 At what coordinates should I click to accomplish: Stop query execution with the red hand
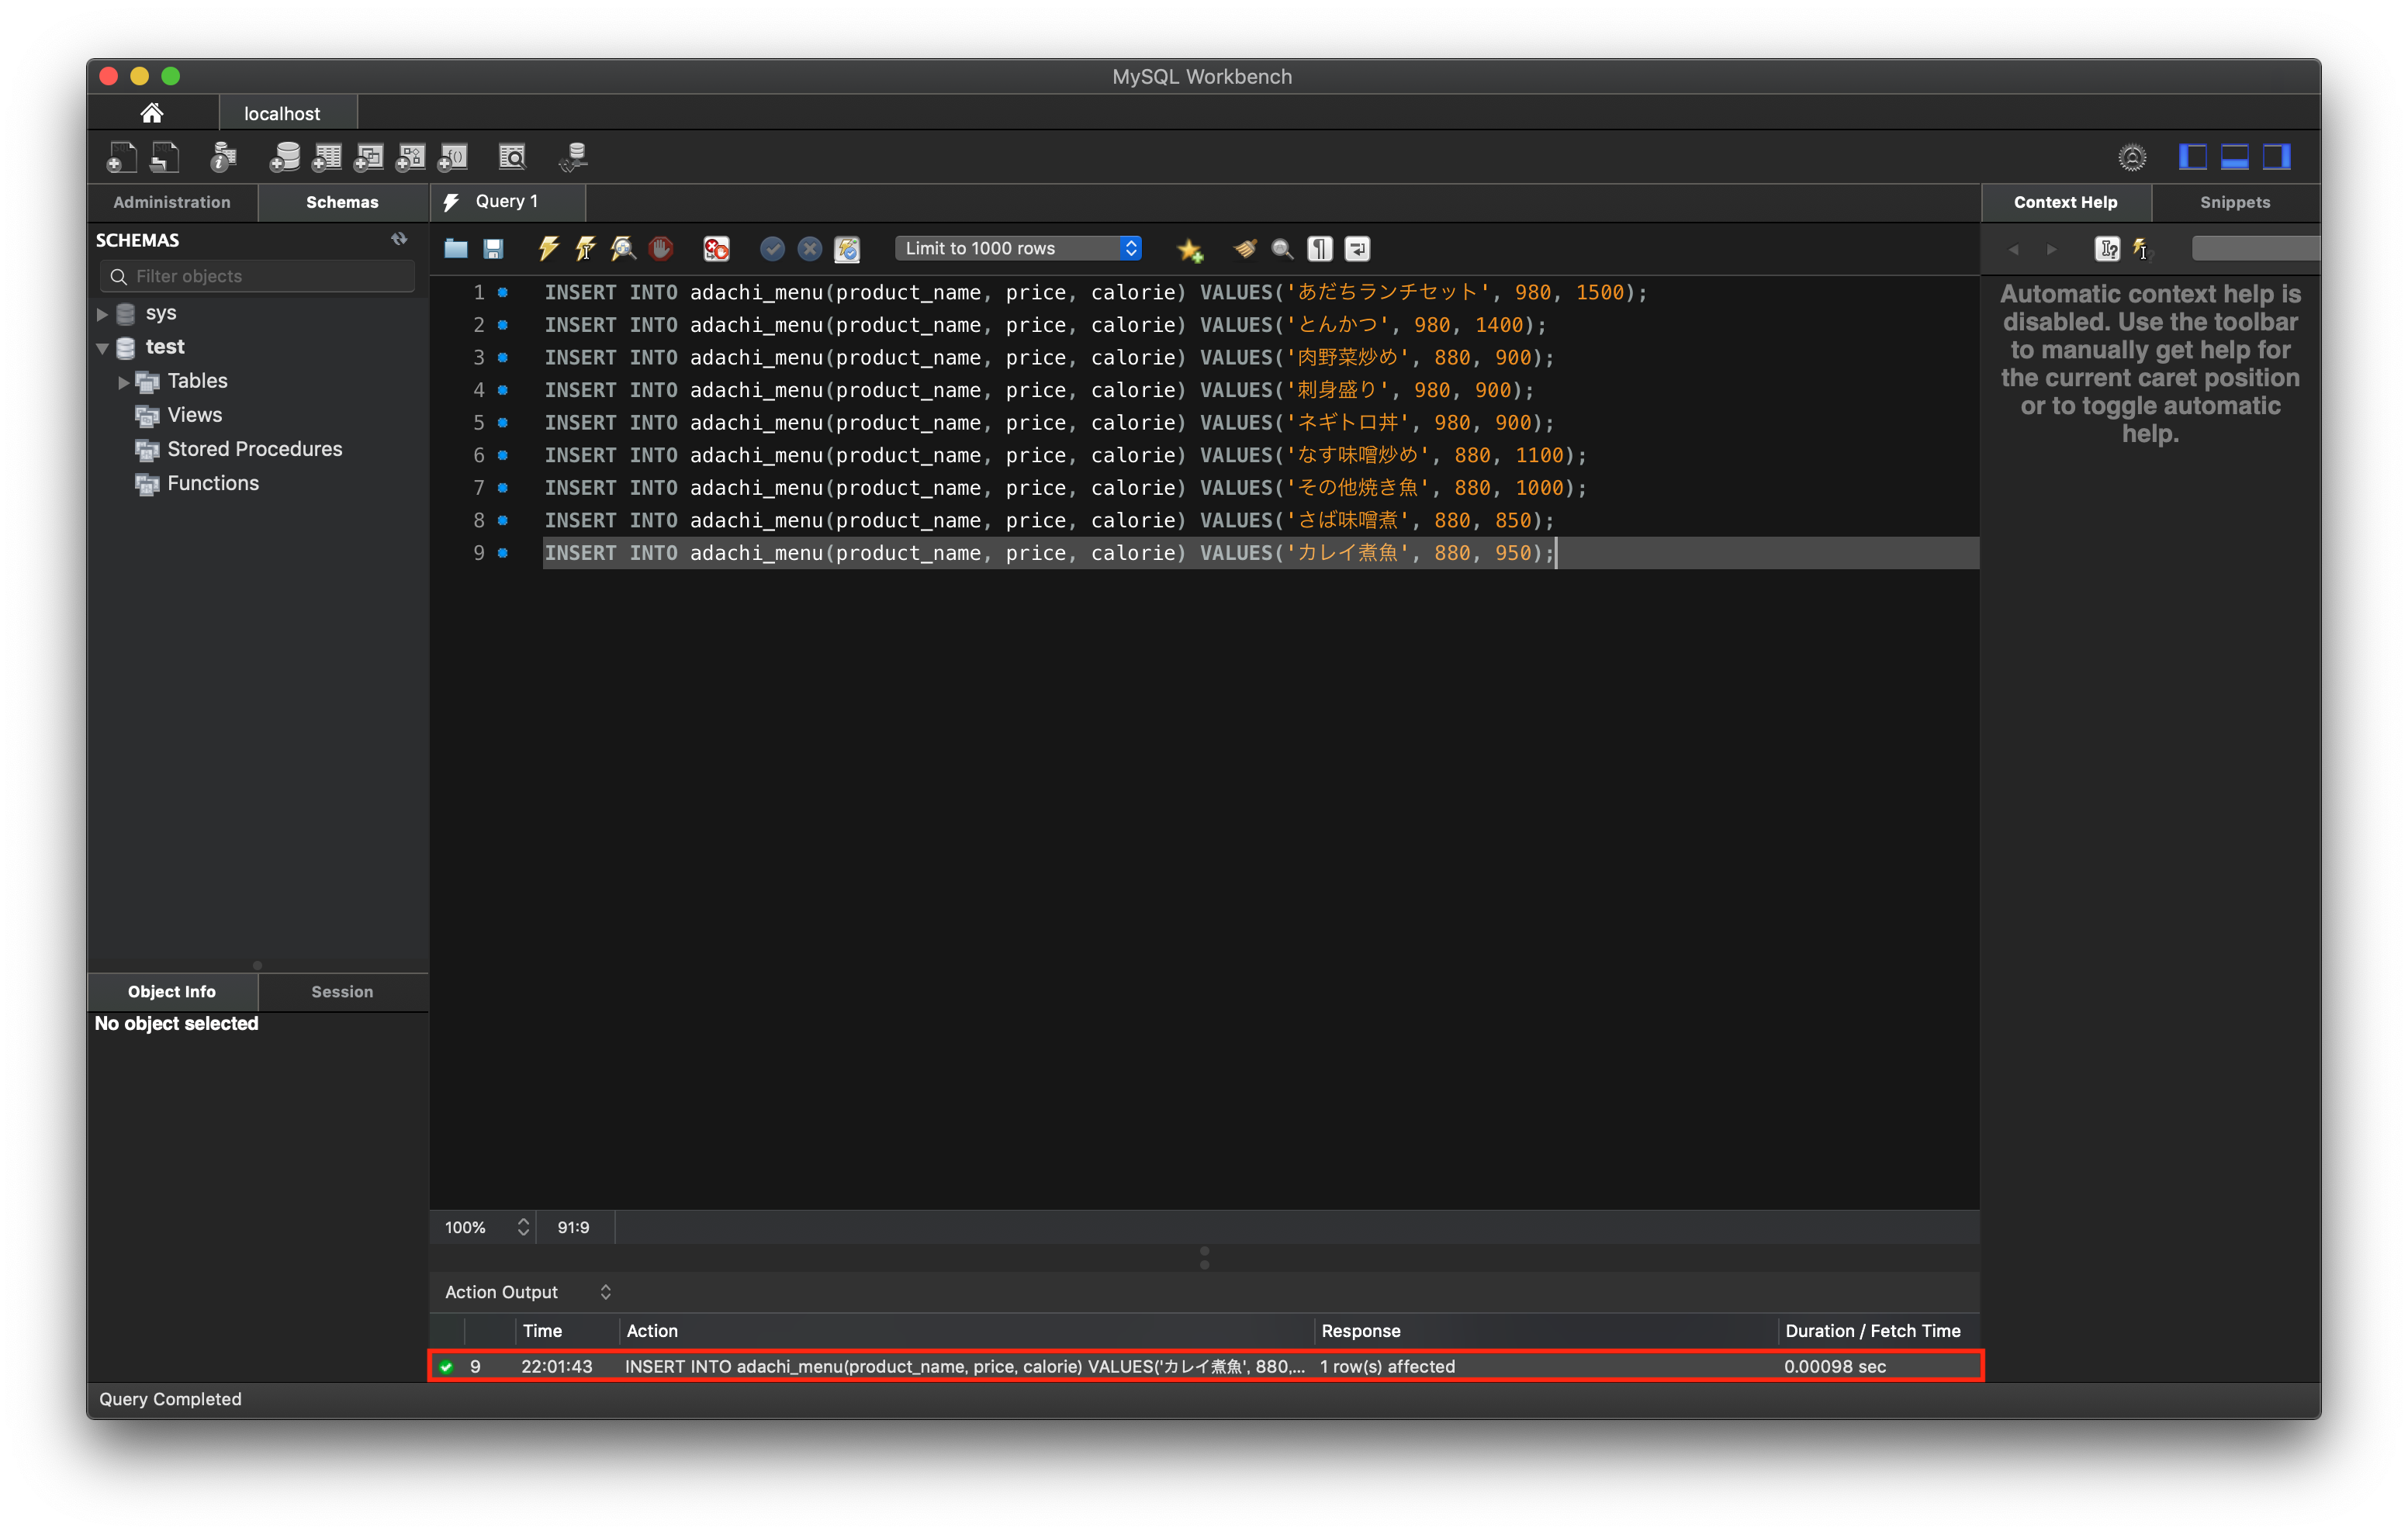pos(661,248)
